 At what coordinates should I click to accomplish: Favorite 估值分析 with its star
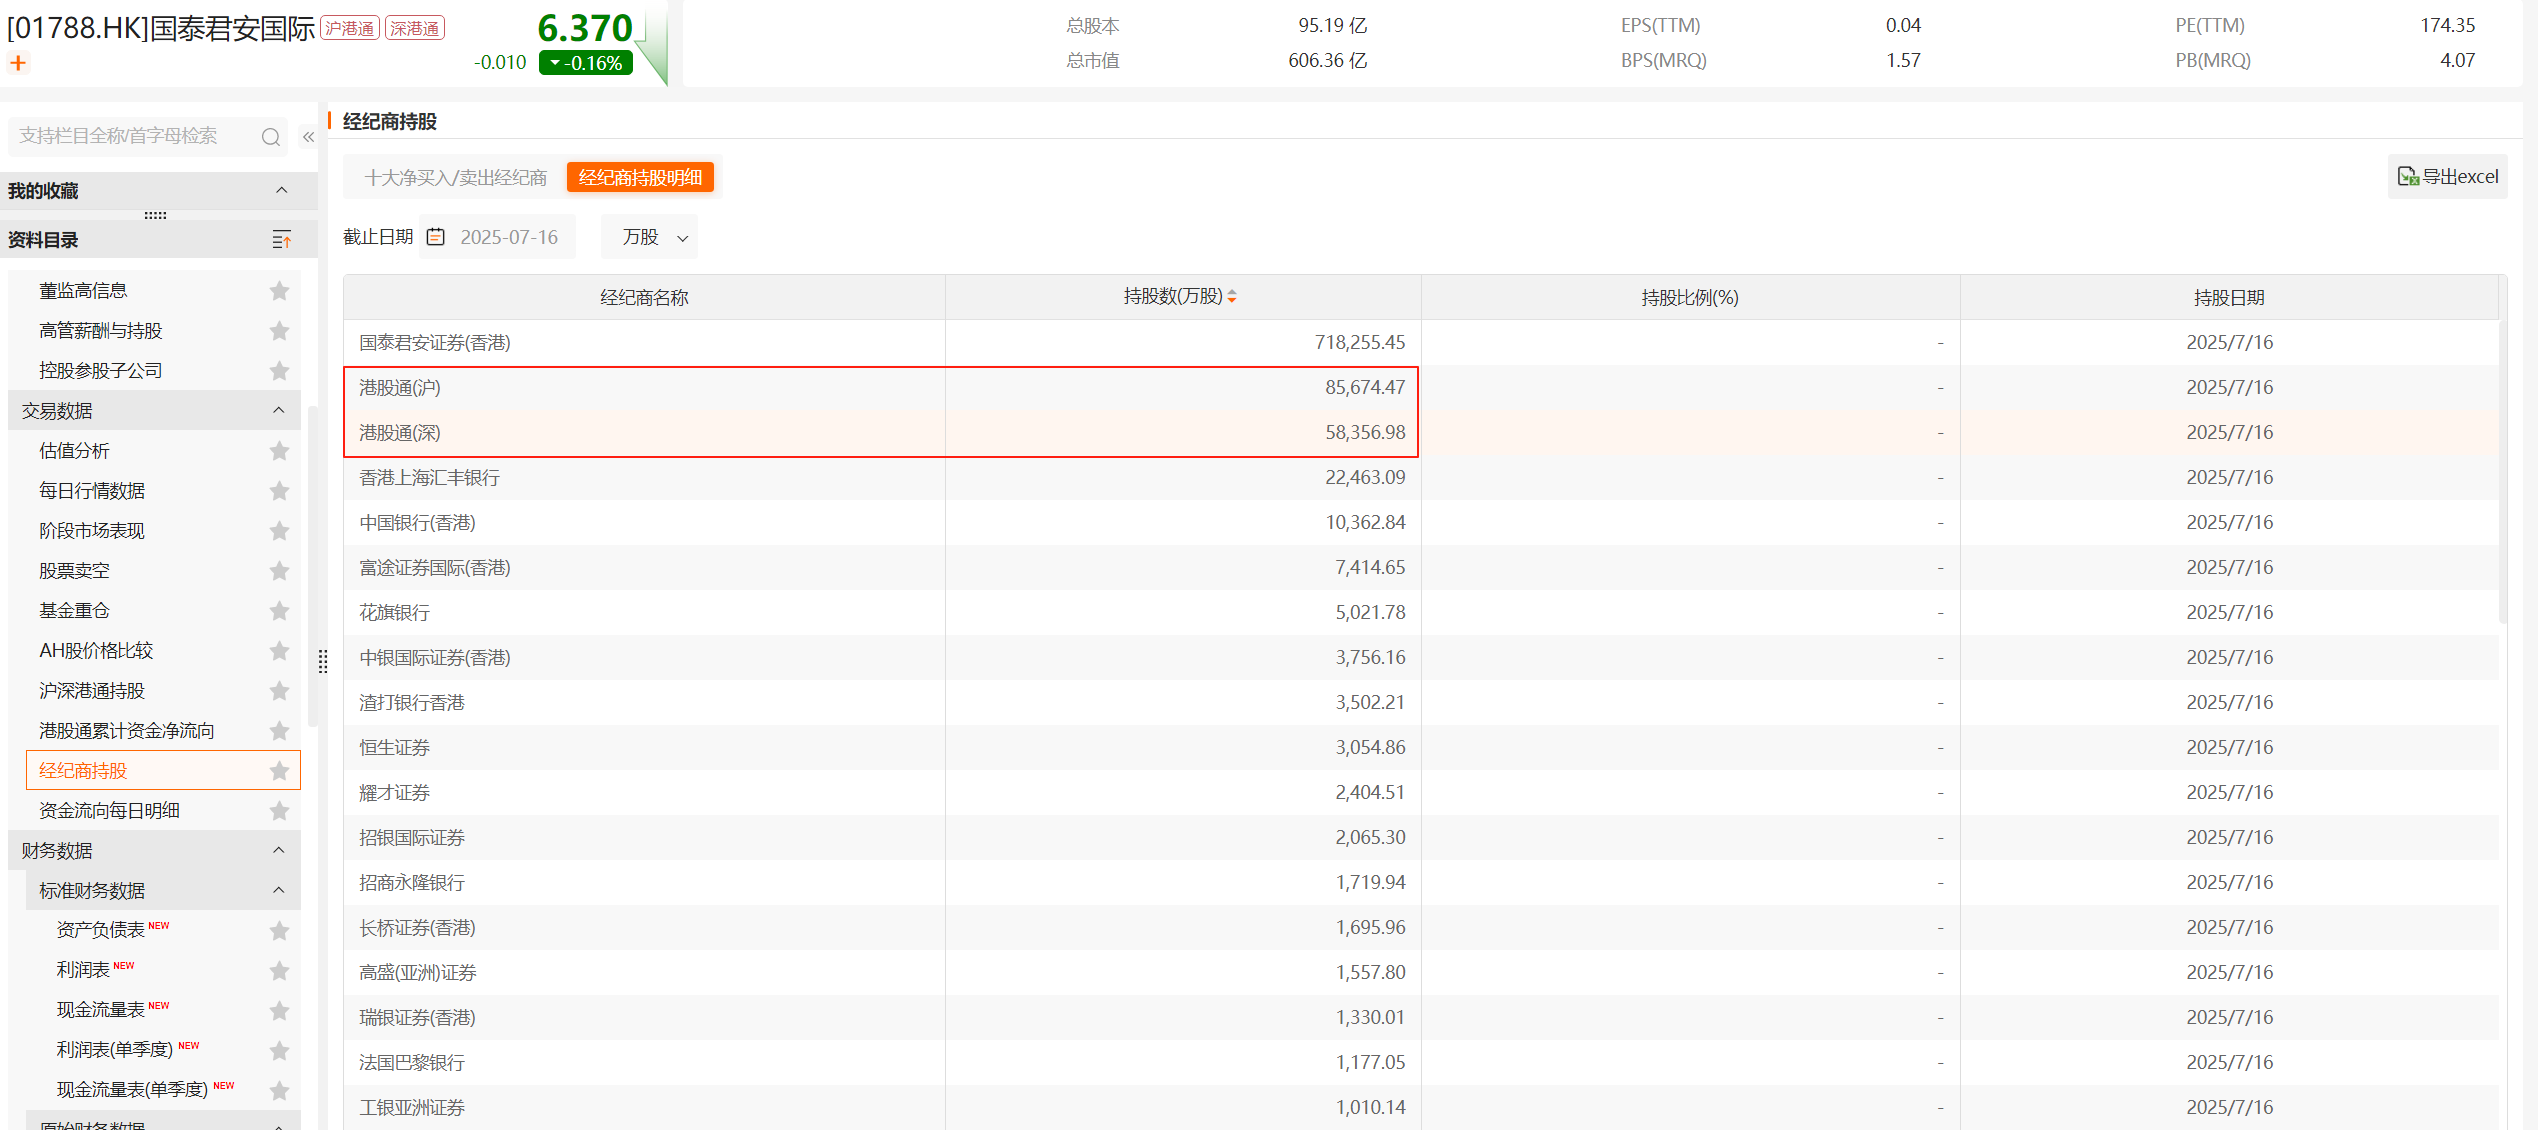pyautogui.click(x=279, y=451)
